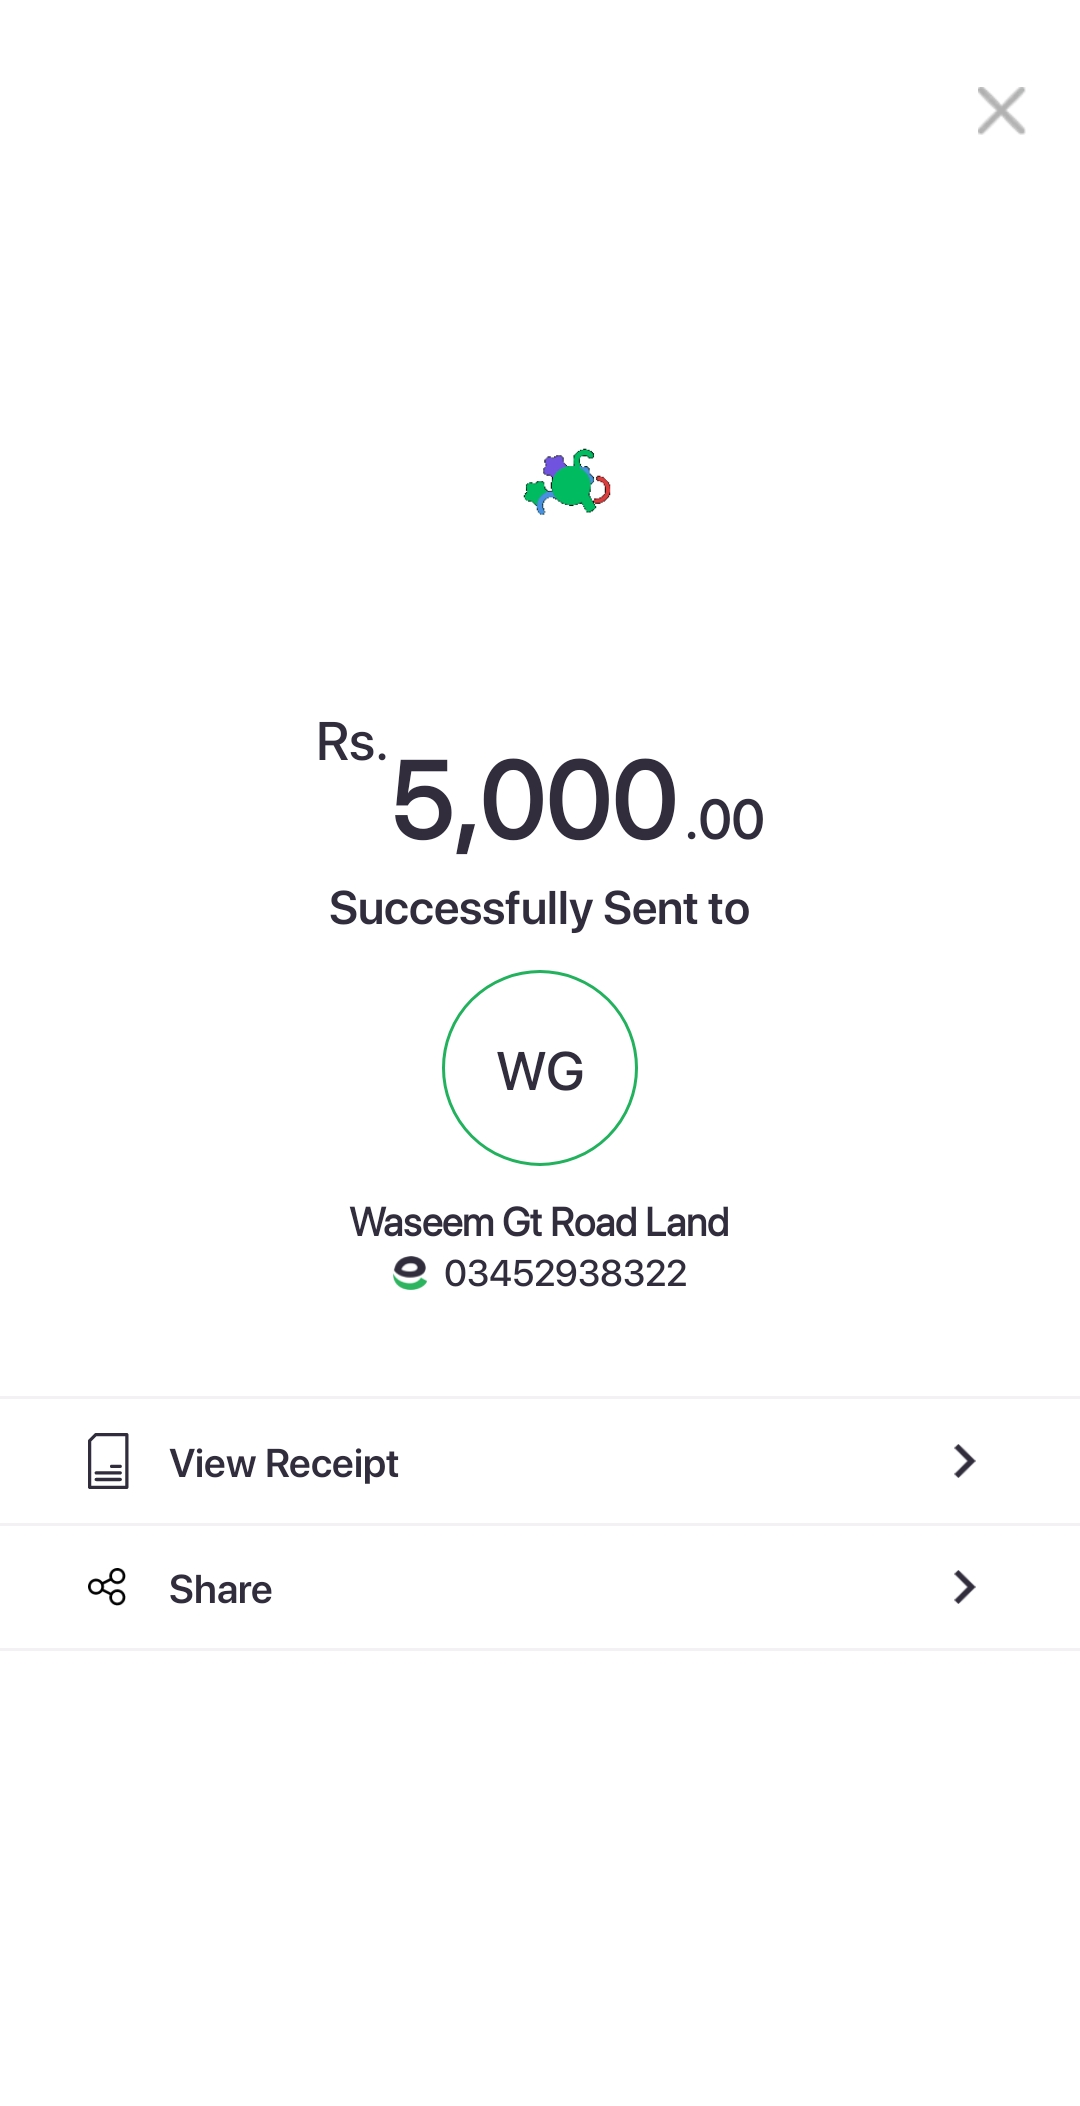Click the phone number 03452938322

[x=565, y=1274]
